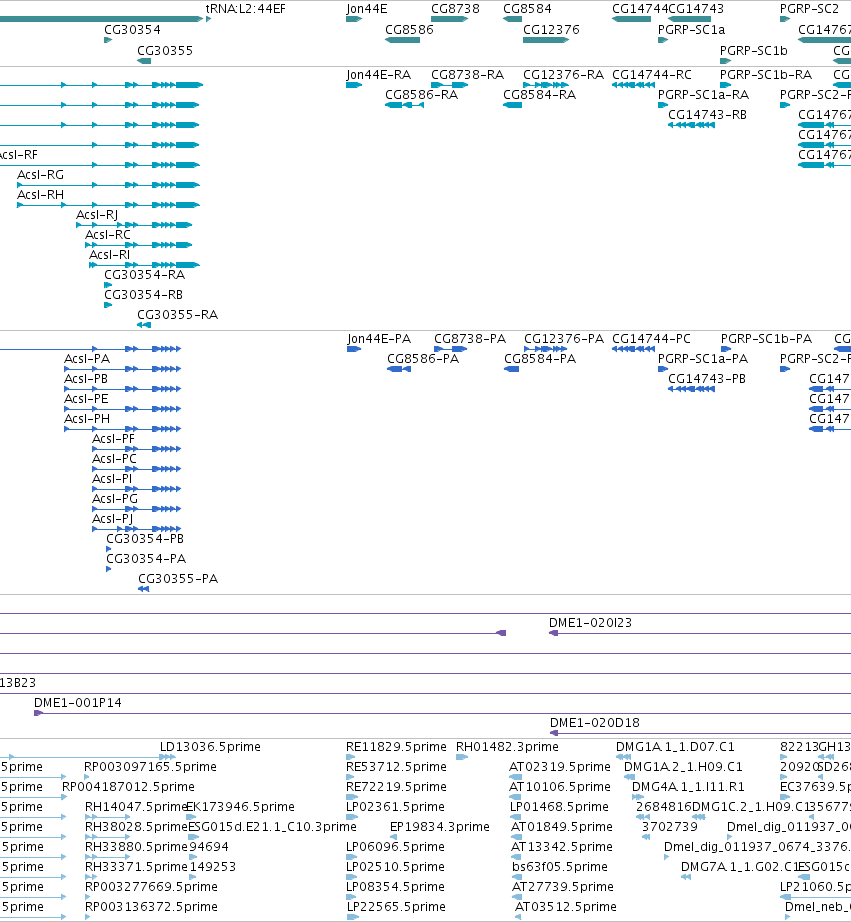Click the RH01482.3prime EST label
This screenshot has height=922, width=851.
(x=507, y=747)
